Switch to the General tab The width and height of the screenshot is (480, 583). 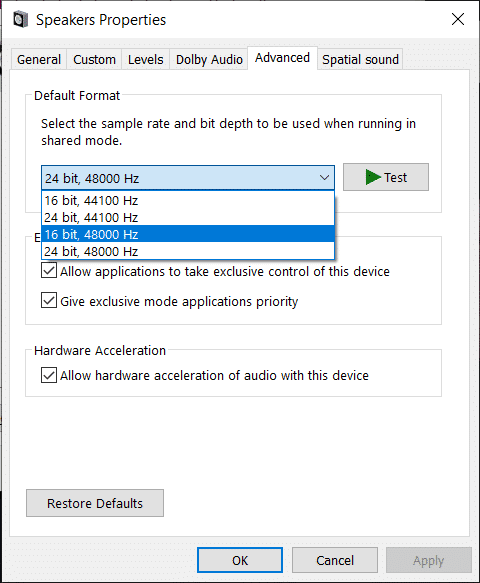pos(39,59)
